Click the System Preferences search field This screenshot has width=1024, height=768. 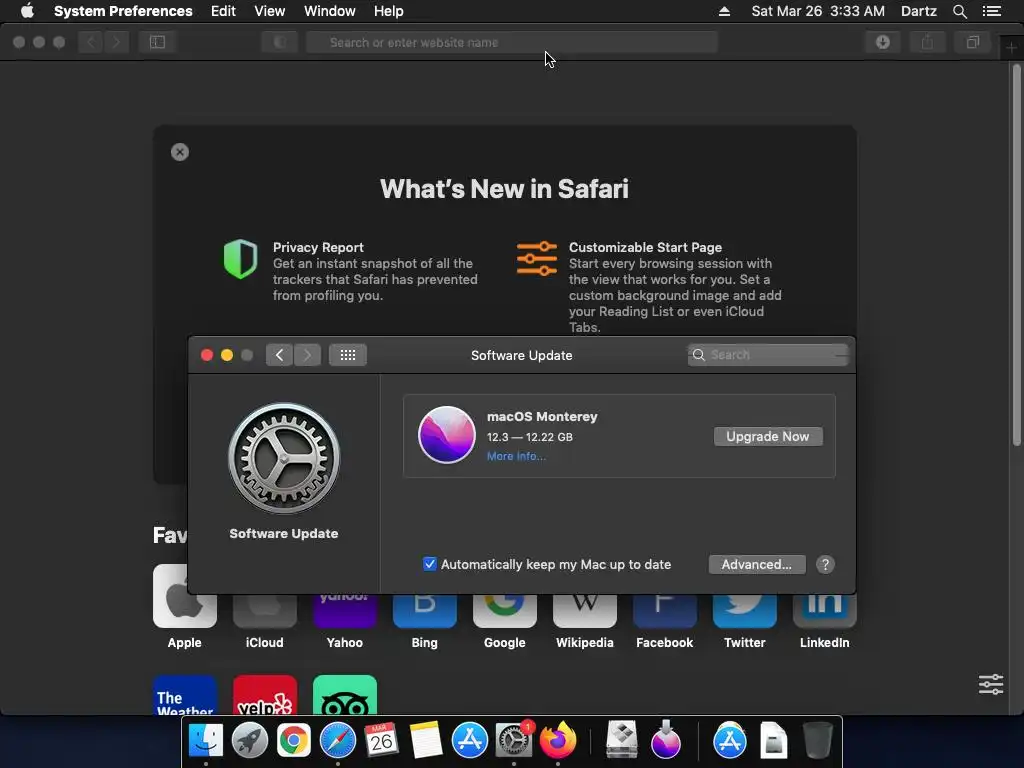(768, 355)
